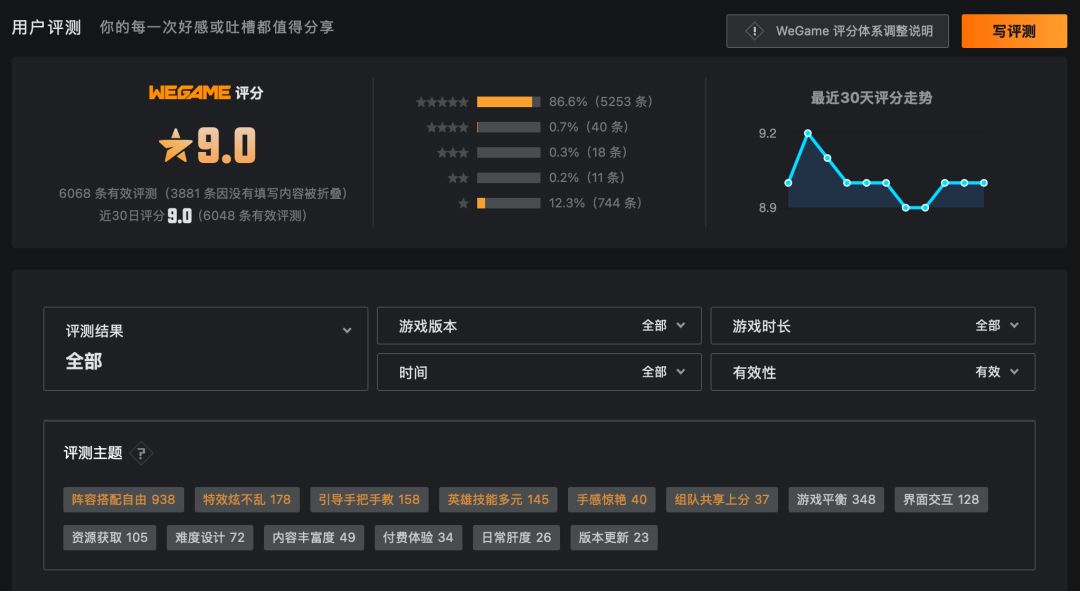Filter by 版本更新 23 tag
Viewport: 1080px width, 591px height.
click(614, 537)
